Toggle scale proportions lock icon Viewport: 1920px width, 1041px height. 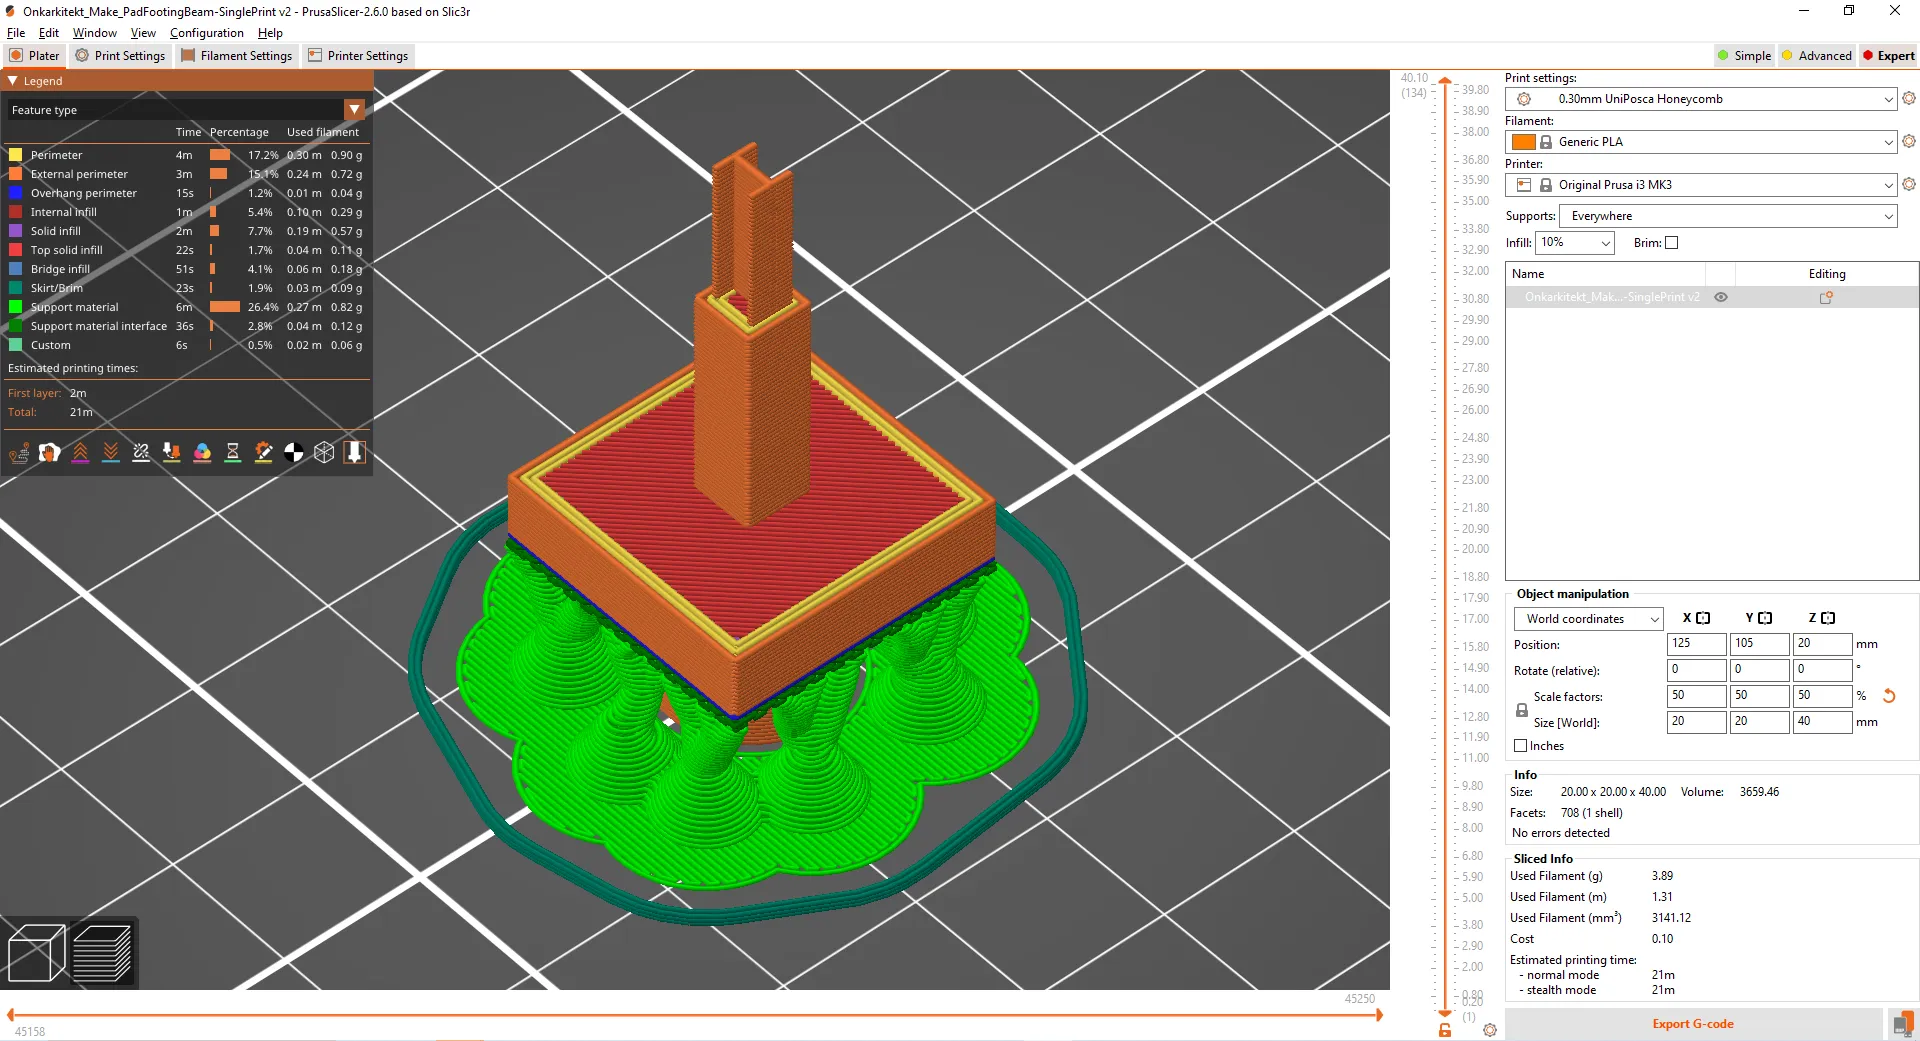[1522, 710]
